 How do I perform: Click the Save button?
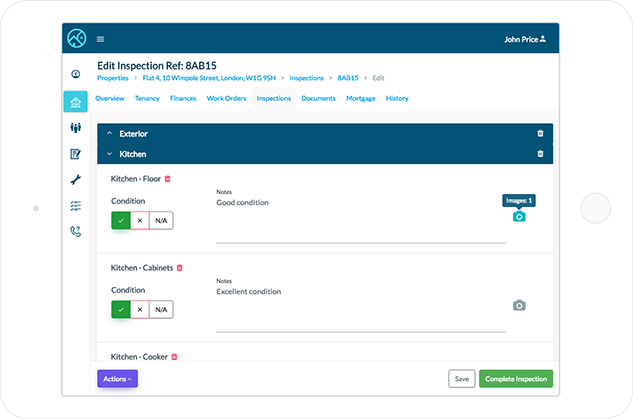tap(461, 379)
